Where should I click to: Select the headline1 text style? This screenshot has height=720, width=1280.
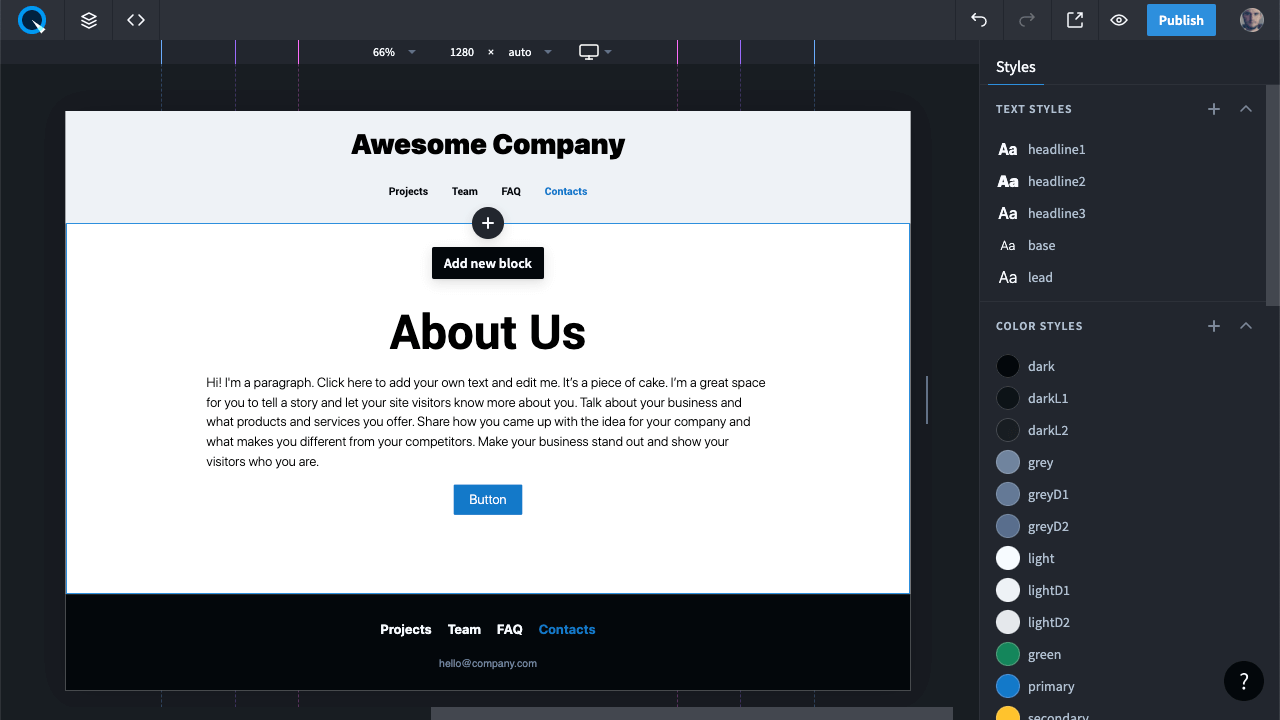(x=1056, y=149)
